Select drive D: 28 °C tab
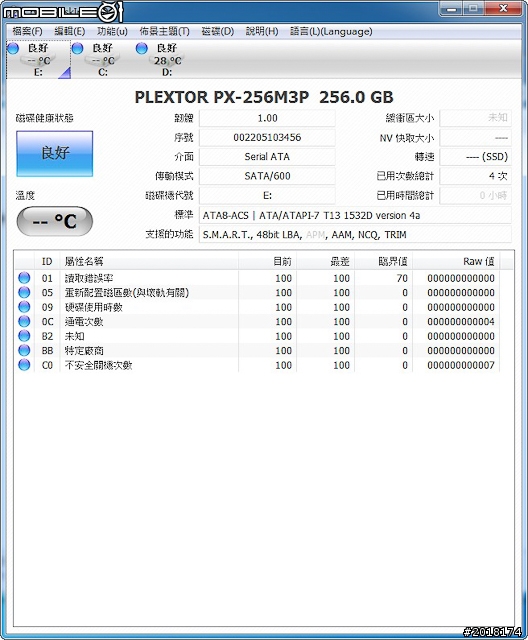 pyautogui.click(x=167, y=60)
